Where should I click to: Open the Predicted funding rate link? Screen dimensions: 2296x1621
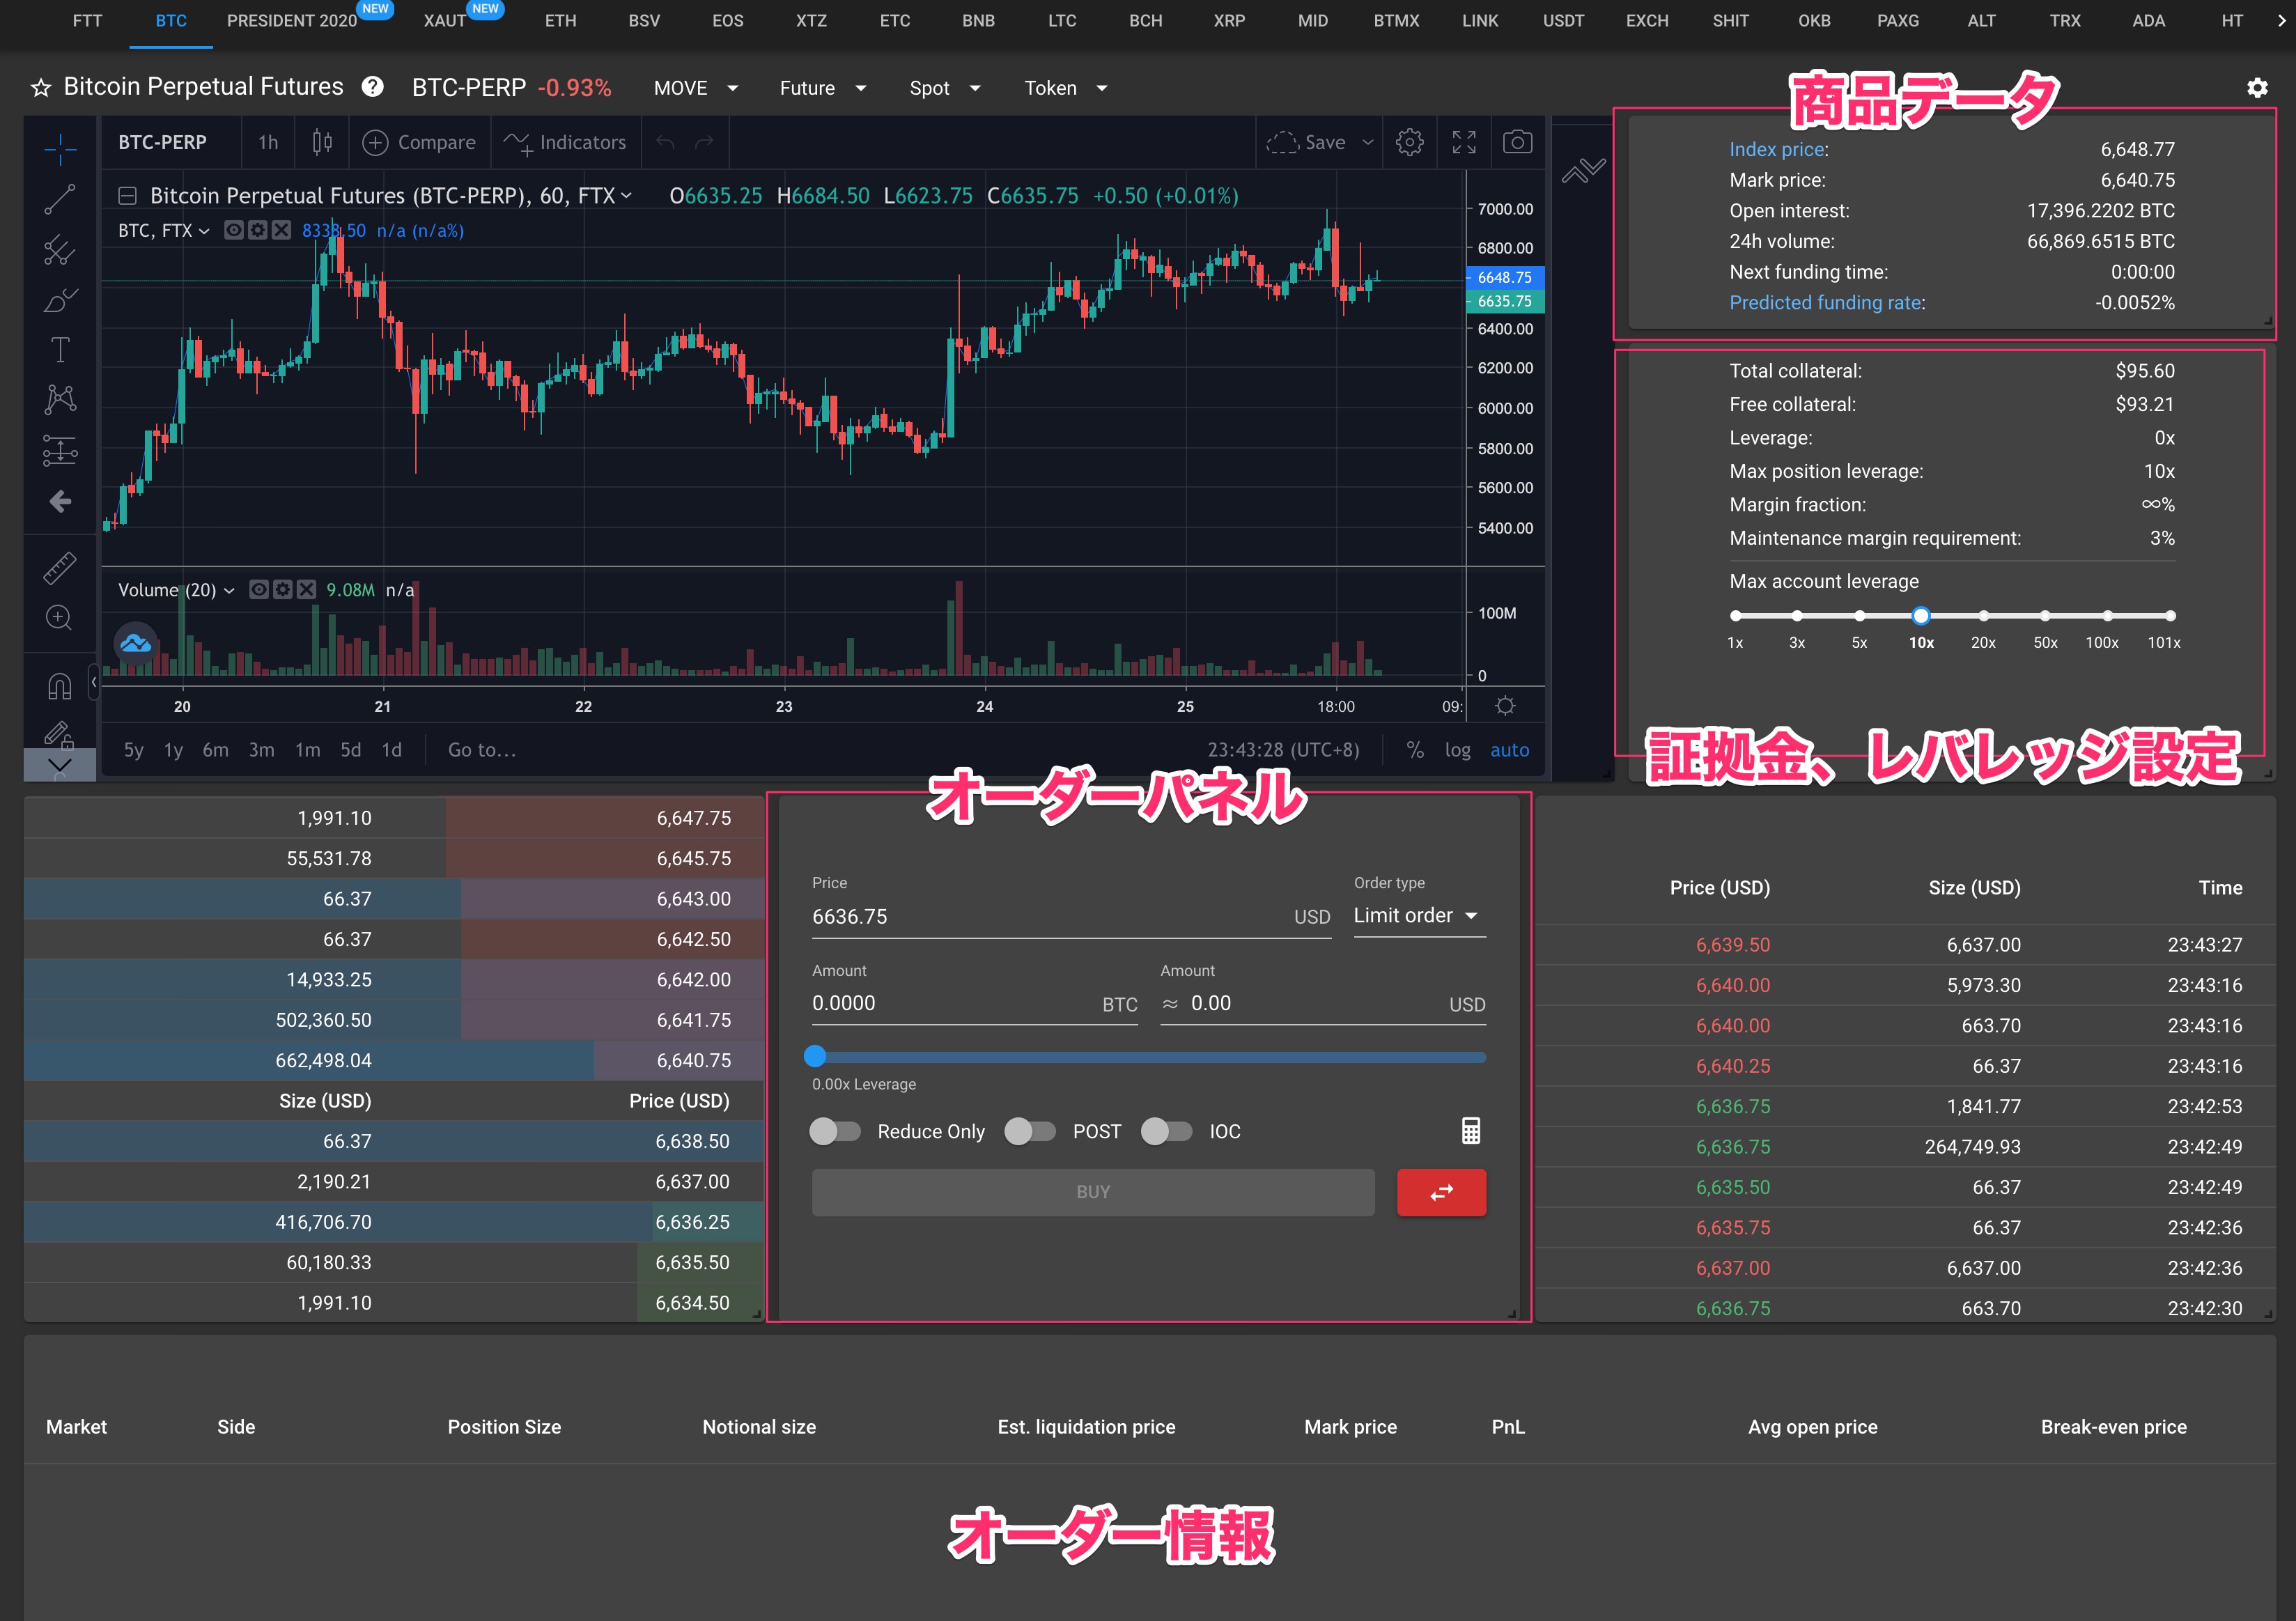(x=1826, y=303)
